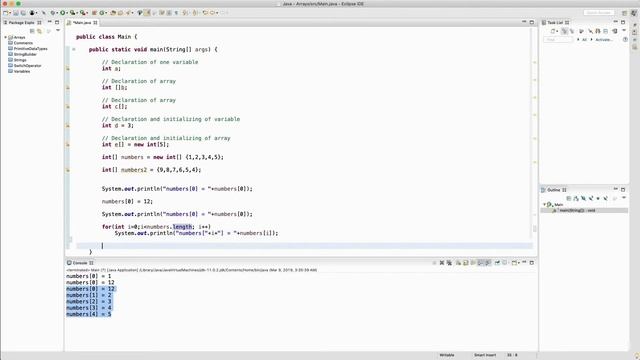This screenshot has height=360, width=640.
Task: Toggle Hide Static members in Outline
Action: pyautogui.click(x=591, y=198)
